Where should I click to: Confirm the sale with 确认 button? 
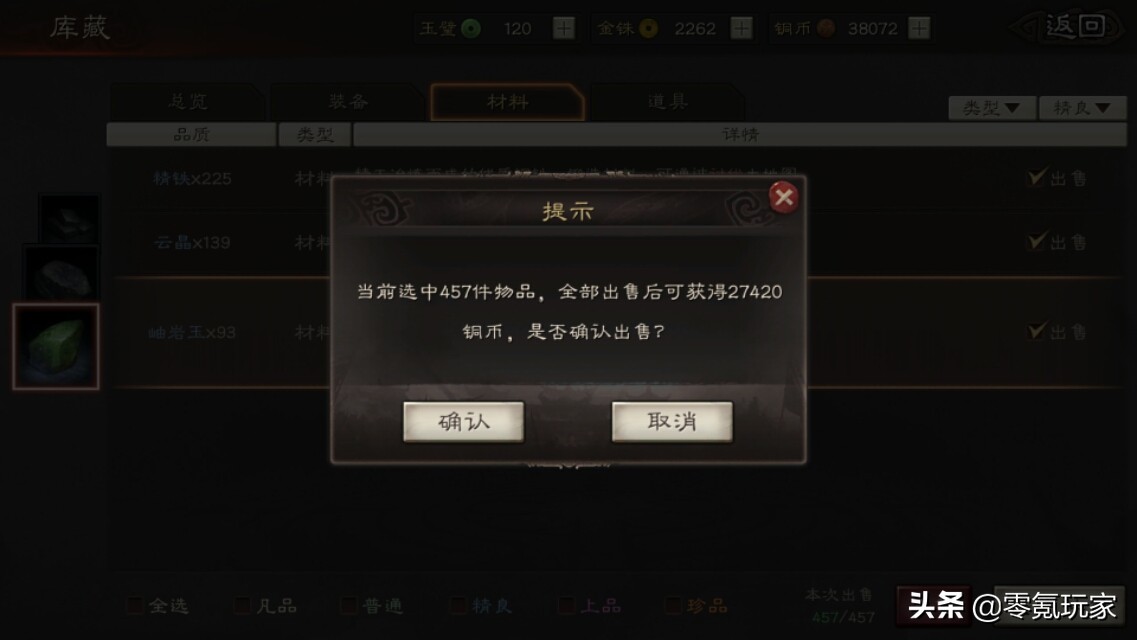tap(463, 421)
